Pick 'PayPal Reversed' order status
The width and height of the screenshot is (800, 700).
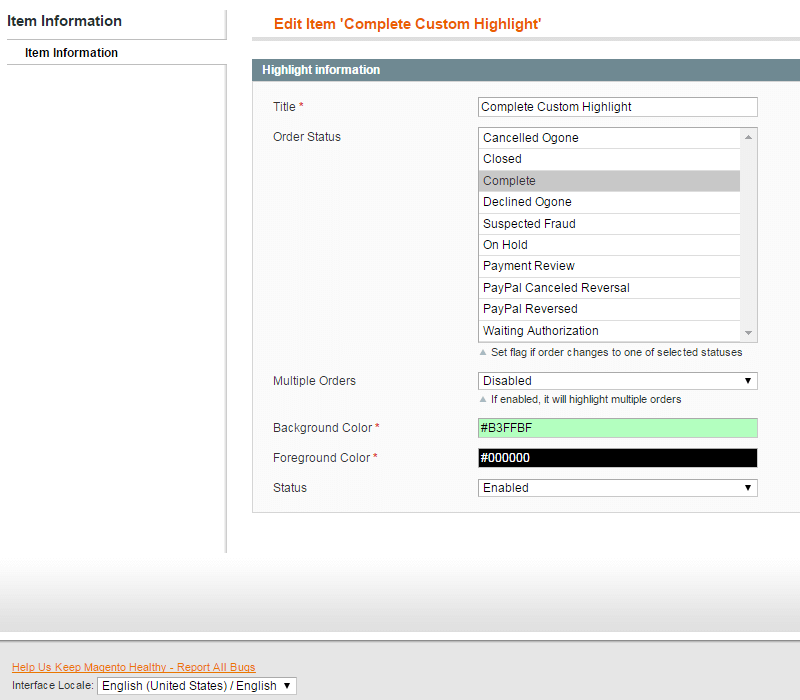[x=608, y=309]
